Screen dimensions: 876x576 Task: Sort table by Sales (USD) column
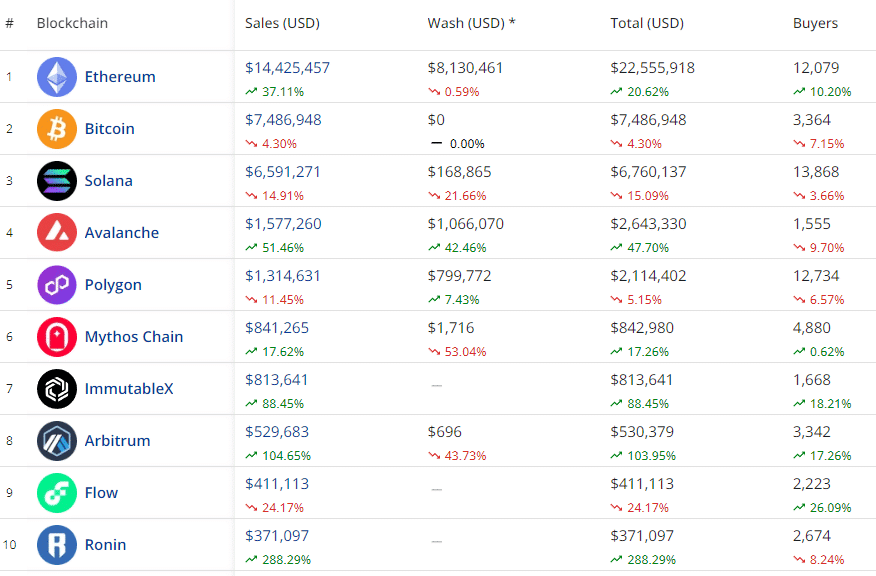(x=282, y=23)
